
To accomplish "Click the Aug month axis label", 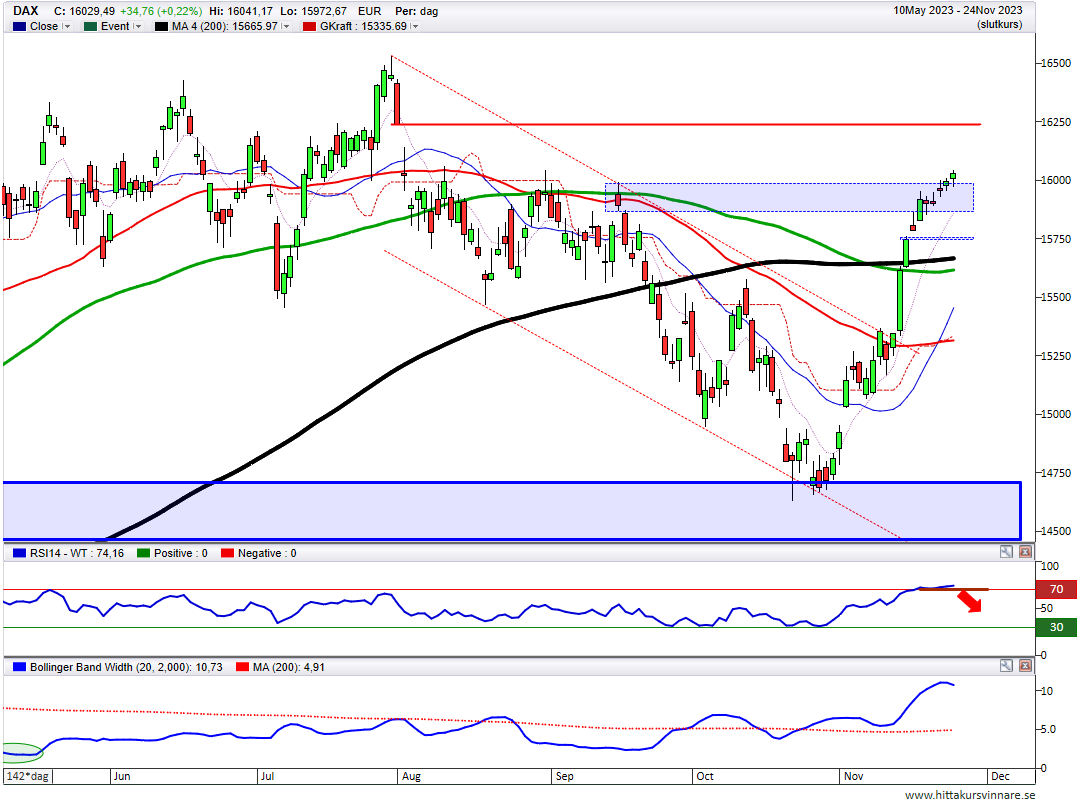I will (x=411, y=776).
